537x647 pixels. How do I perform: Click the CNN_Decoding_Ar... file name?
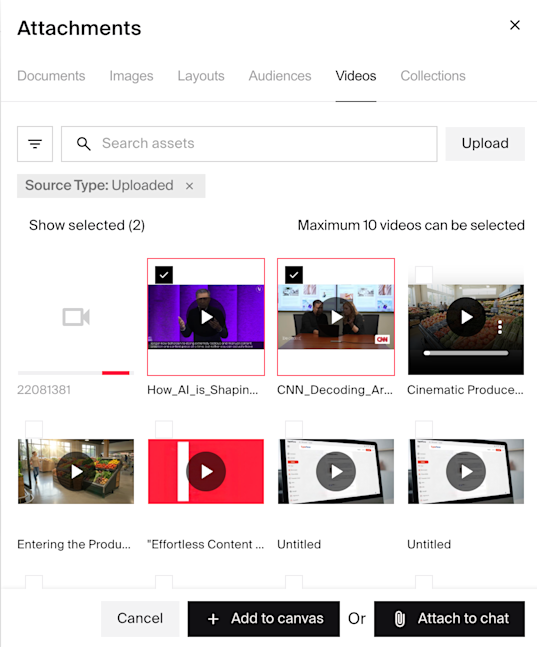pyautogui.click(x=335, y=390)
